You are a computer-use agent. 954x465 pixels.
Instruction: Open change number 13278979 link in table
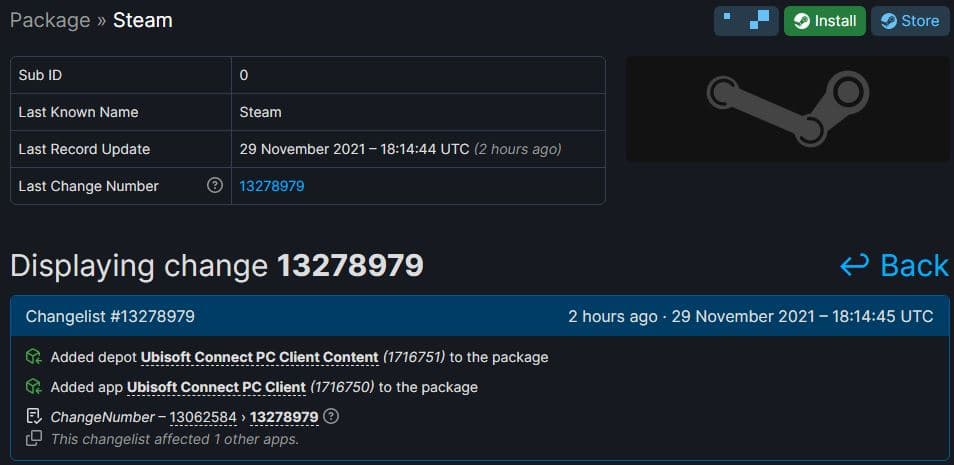pos(272,186)
